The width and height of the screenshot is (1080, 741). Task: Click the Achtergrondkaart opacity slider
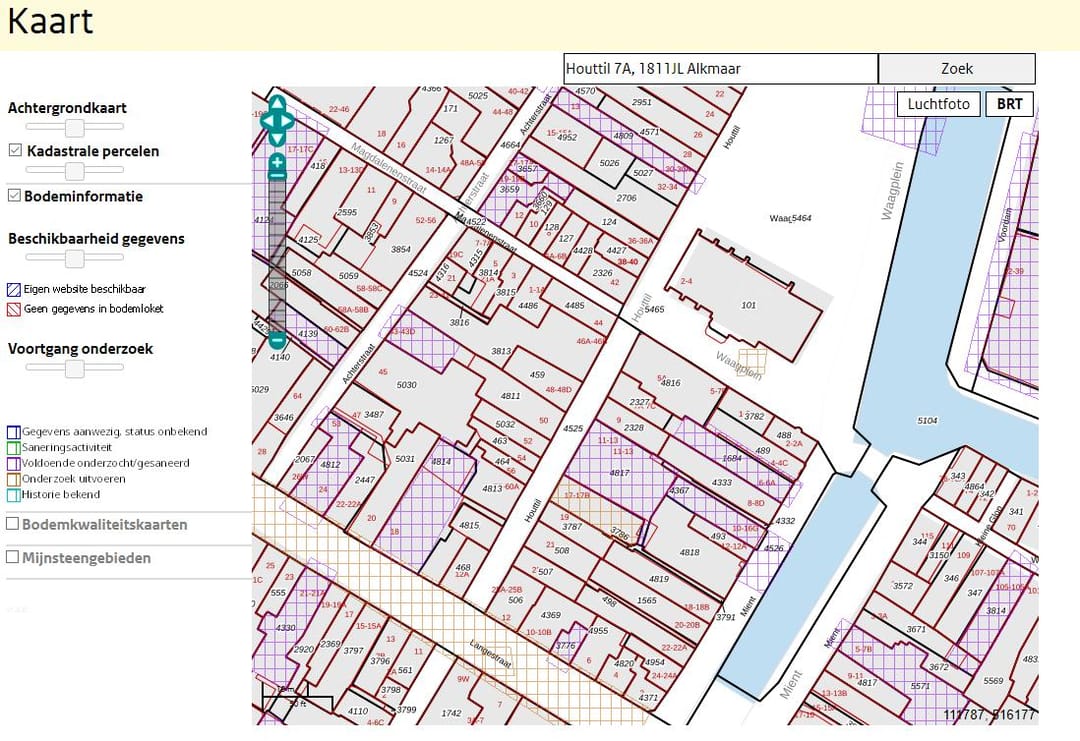click(x=74, y=127)
